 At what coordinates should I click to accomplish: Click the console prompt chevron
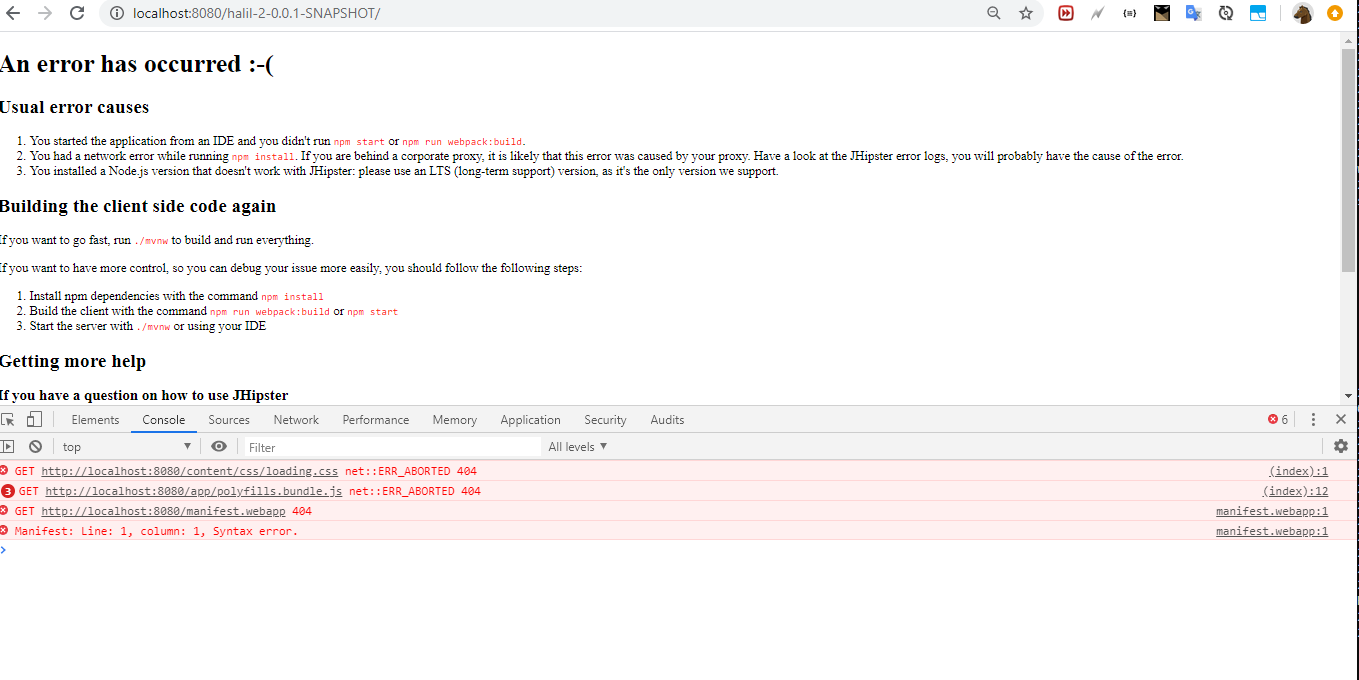[x=4, y=549]
